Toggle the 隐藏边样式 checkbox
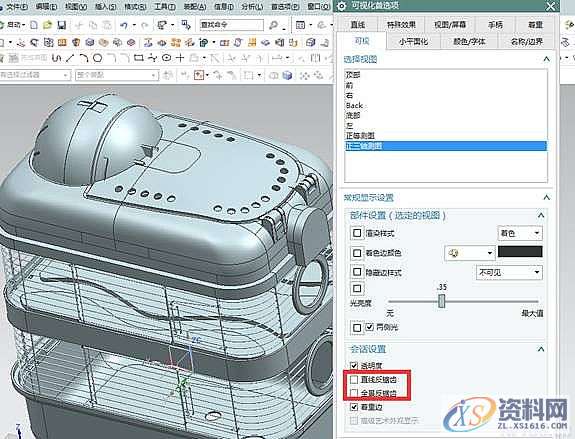This screenshot has height=439, width=575. click(357, 272)
